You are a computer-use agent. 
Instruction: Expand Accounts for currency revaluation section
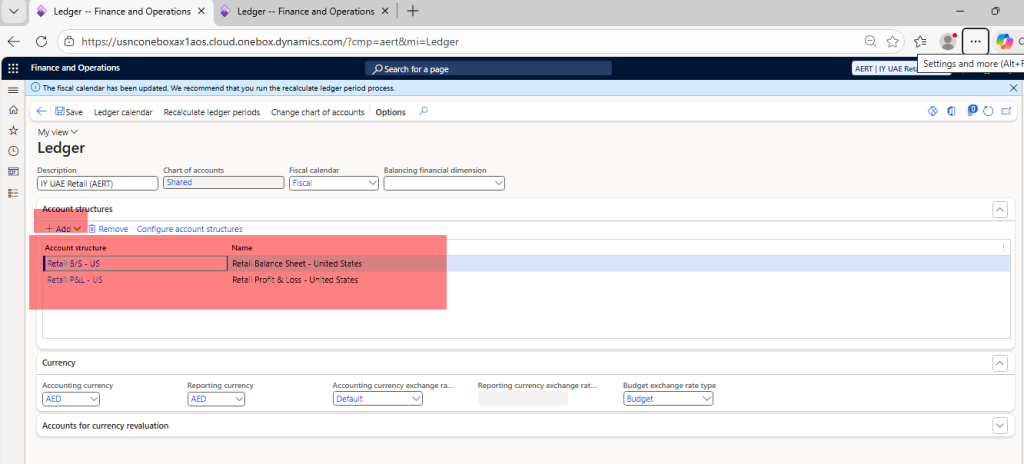tap(998, 426)
